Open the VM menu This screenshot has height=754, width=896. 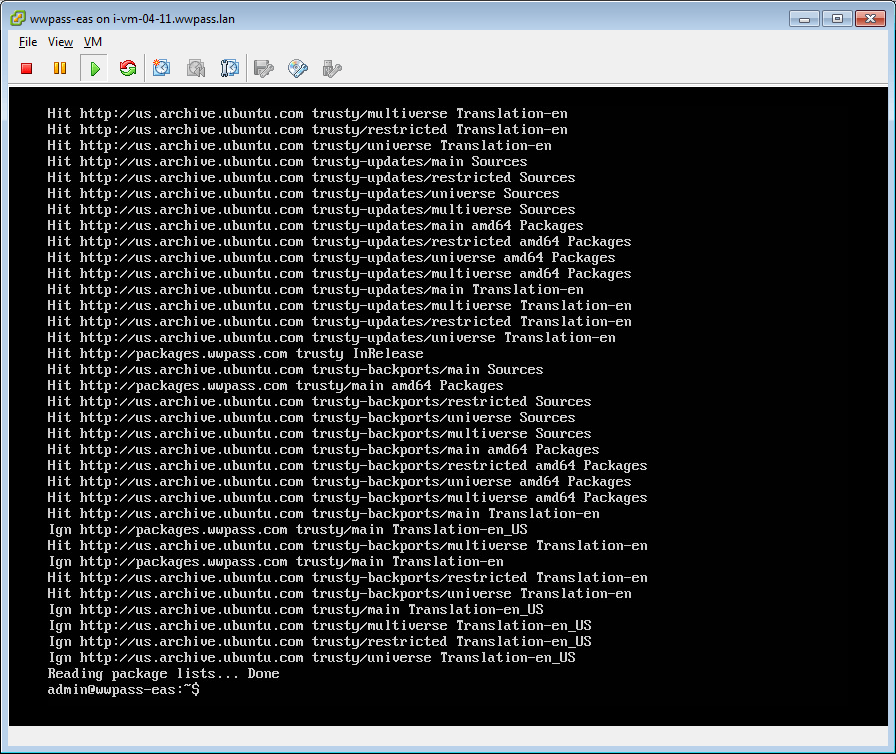(x=93, y=42)
